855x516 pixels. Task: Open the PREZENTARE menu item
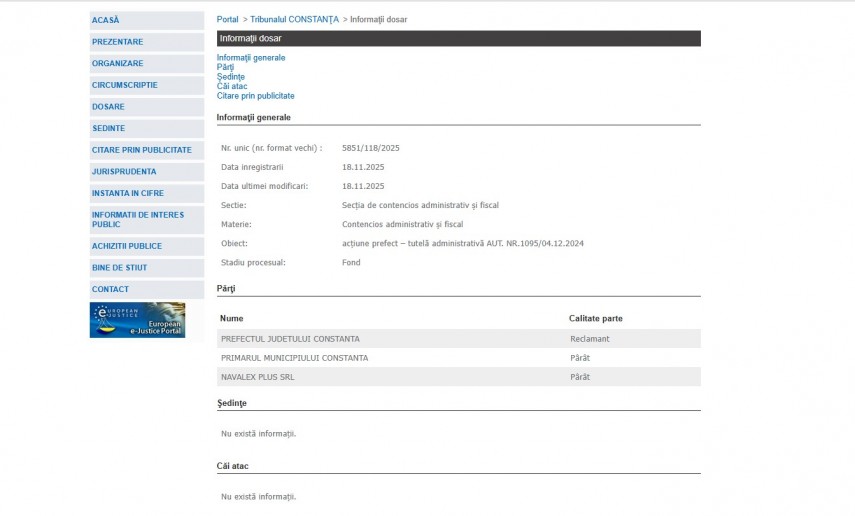point(118,42)
